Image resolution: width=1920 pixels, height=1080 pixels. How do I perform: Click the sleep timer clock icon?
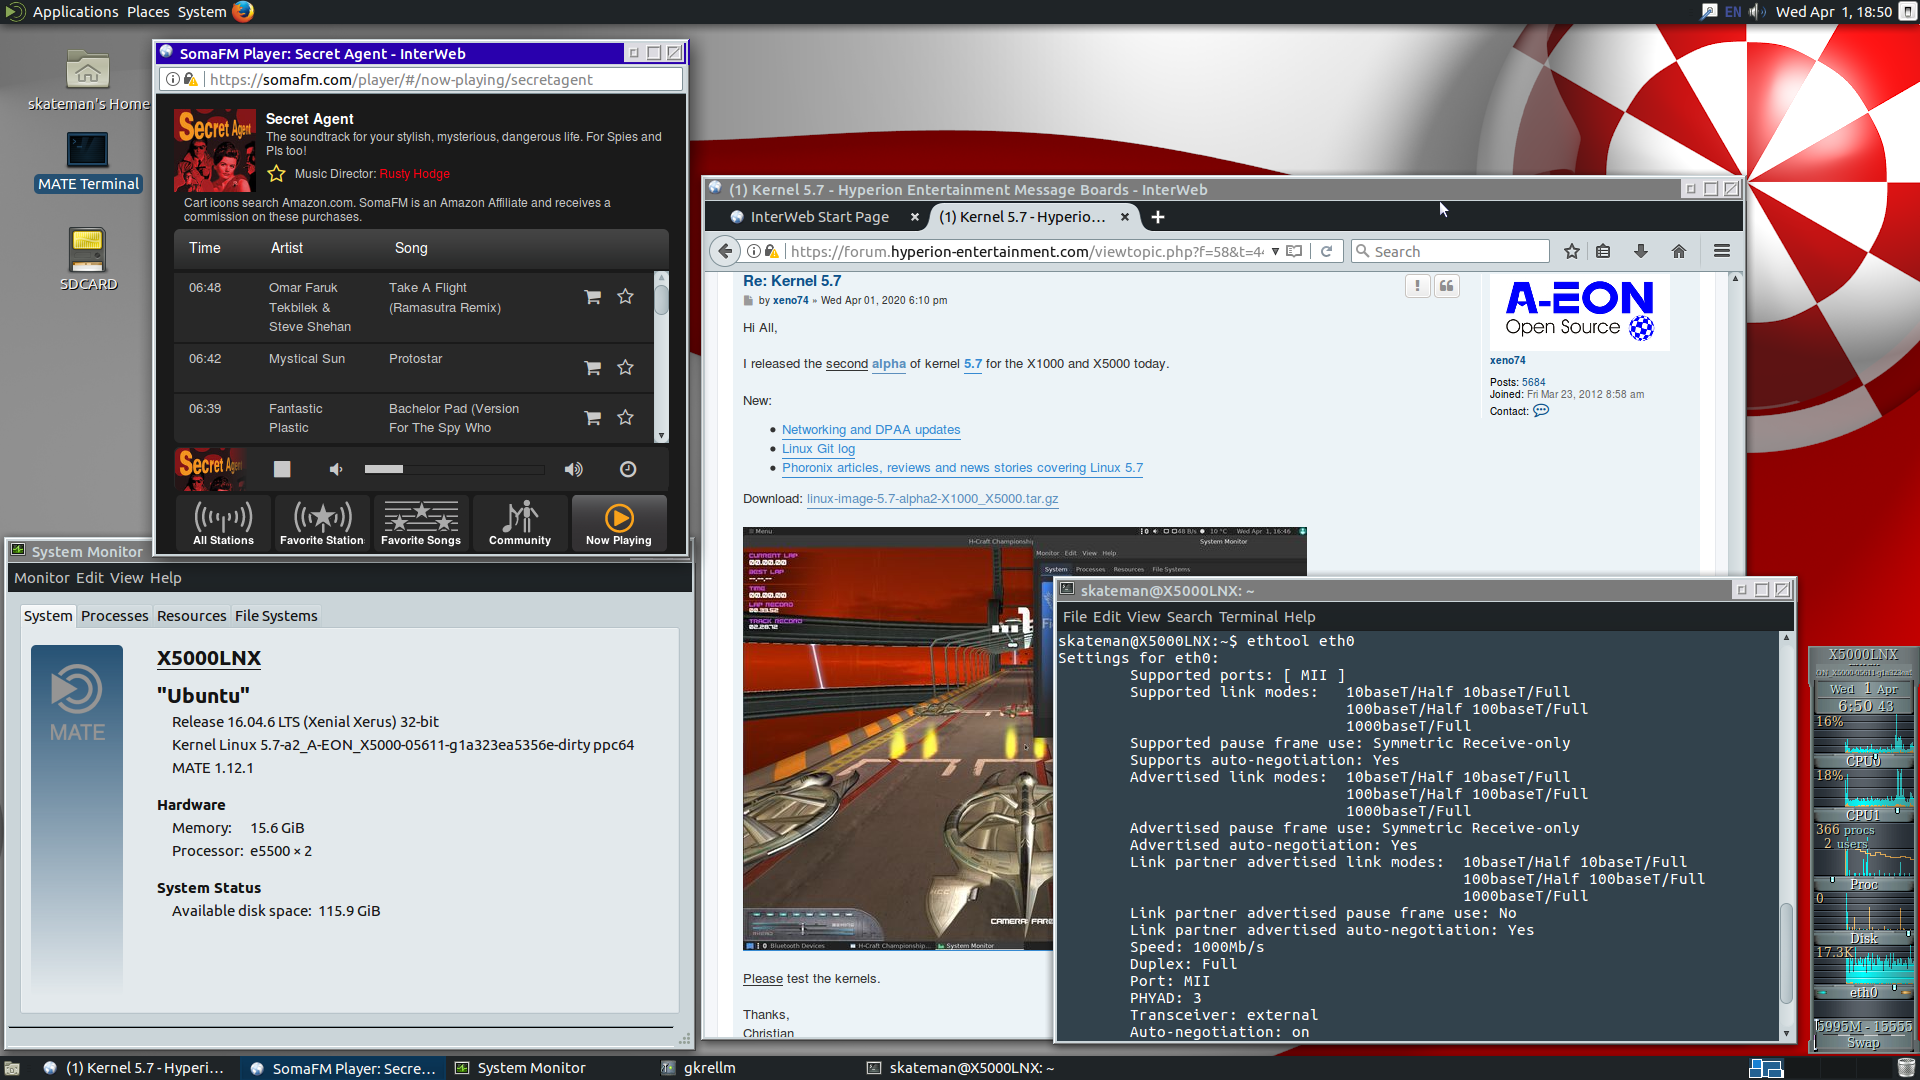[x=628, y=469]
